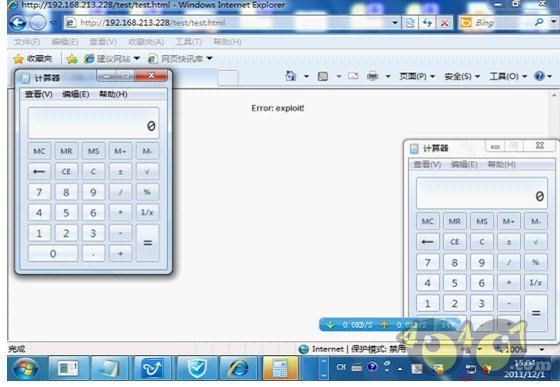This screenshot has width=560, height=387.
Task: Click the printer icon in command bar
Action: [x=372, y=76]
